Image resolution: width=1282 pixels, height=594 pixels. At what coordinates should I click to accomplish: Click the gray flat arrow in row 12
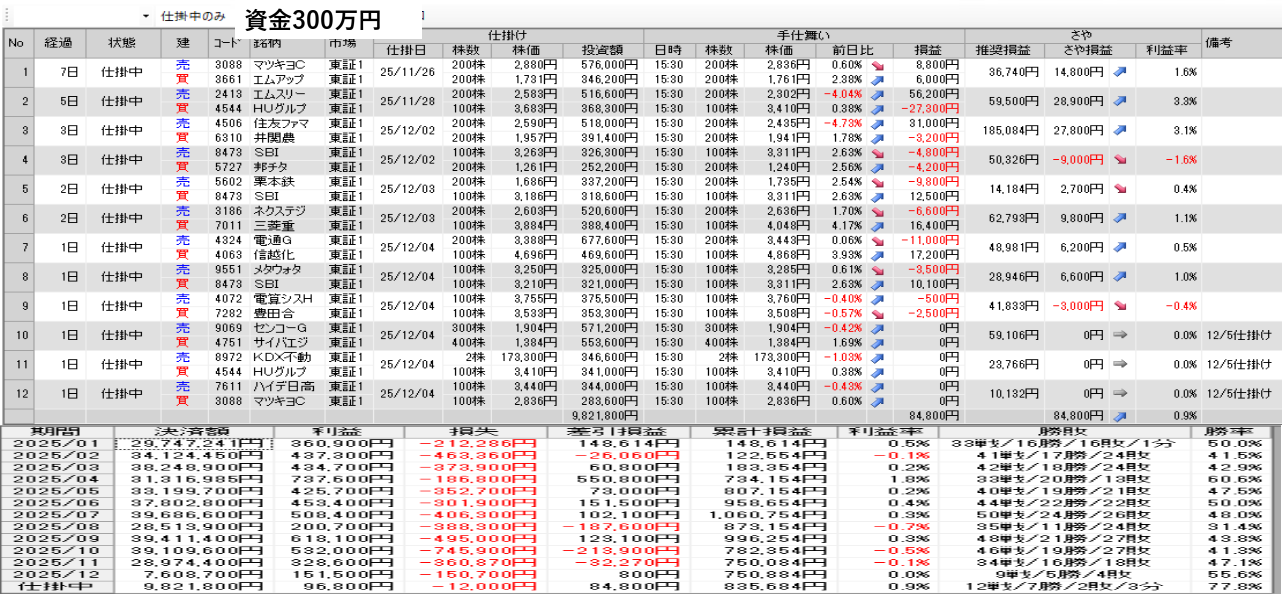tap(1120, 393)
